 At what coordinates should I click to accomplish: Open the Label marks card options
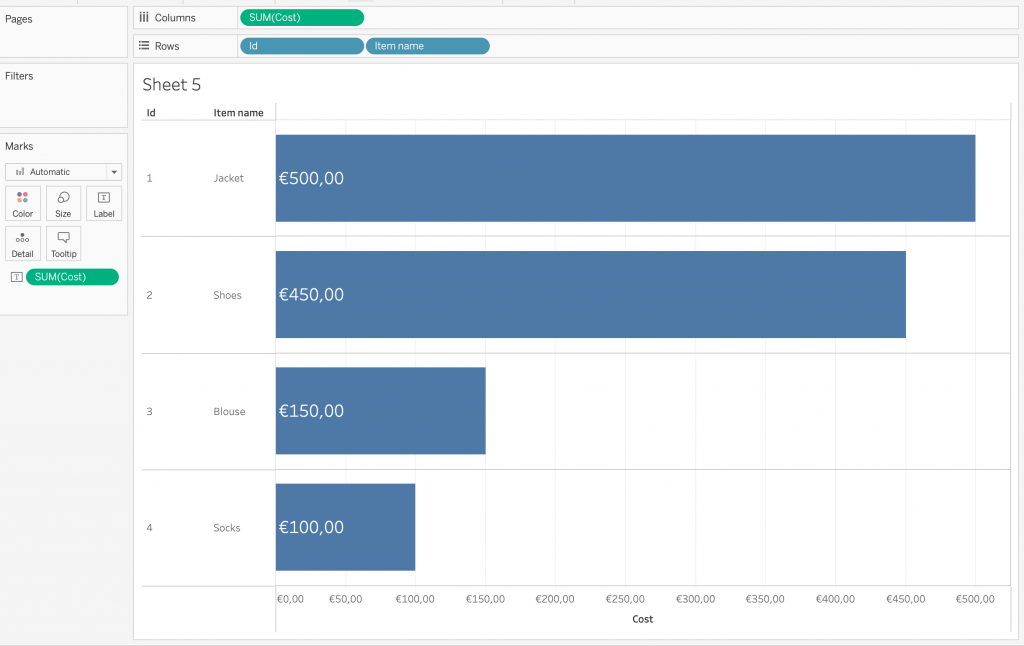pyautogui.click(x=104, y=203)
